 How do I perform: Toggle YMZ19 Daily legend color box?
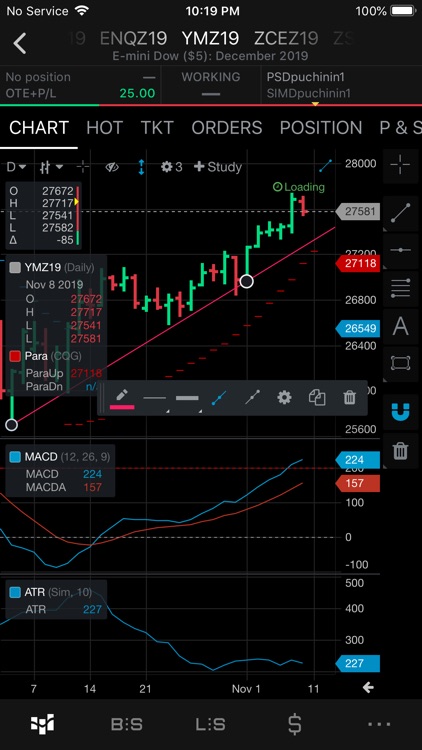15,267
